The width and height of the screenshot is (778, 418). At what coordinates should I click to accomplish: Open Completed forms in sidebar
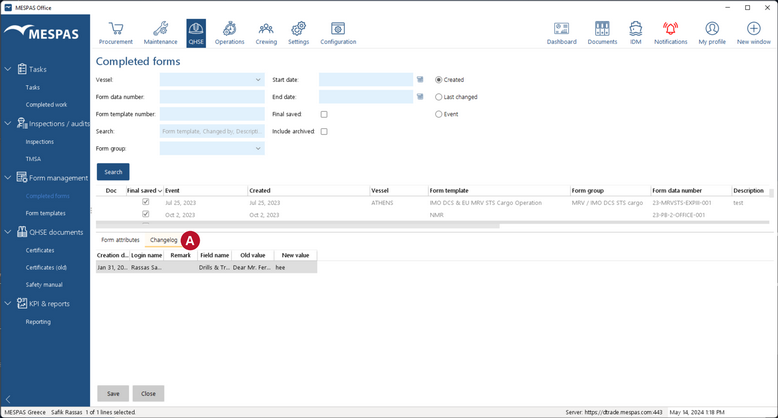[48, 196]
